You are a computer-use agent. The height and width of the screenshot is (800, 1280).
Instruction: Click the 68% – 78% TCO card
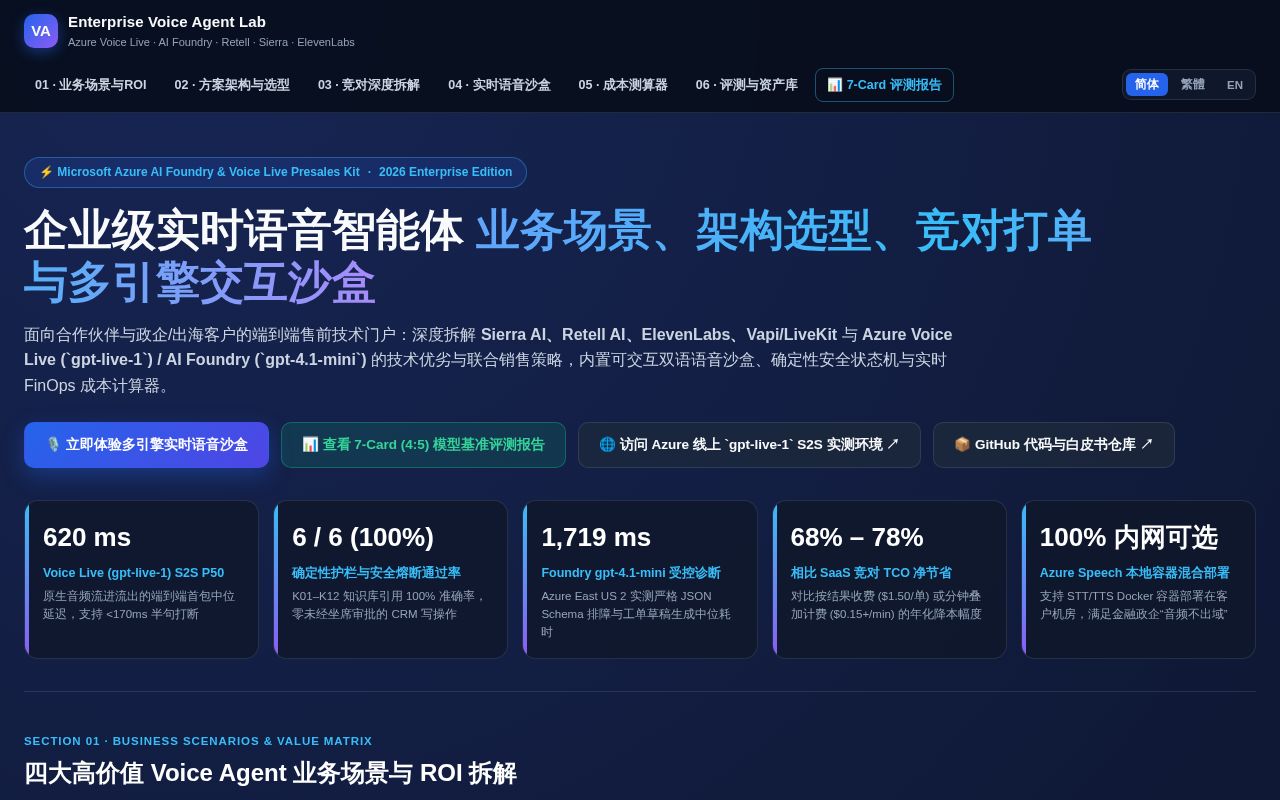(x=889, y=579)
